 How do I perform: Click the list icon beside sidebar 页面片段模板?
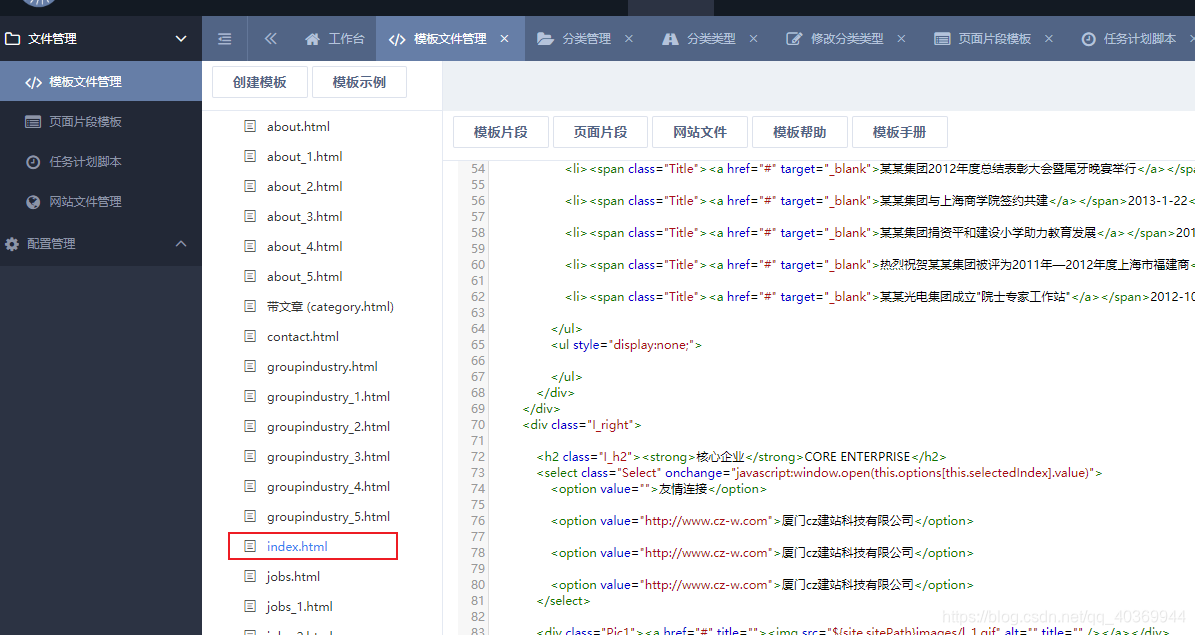[x=33, y=122]
